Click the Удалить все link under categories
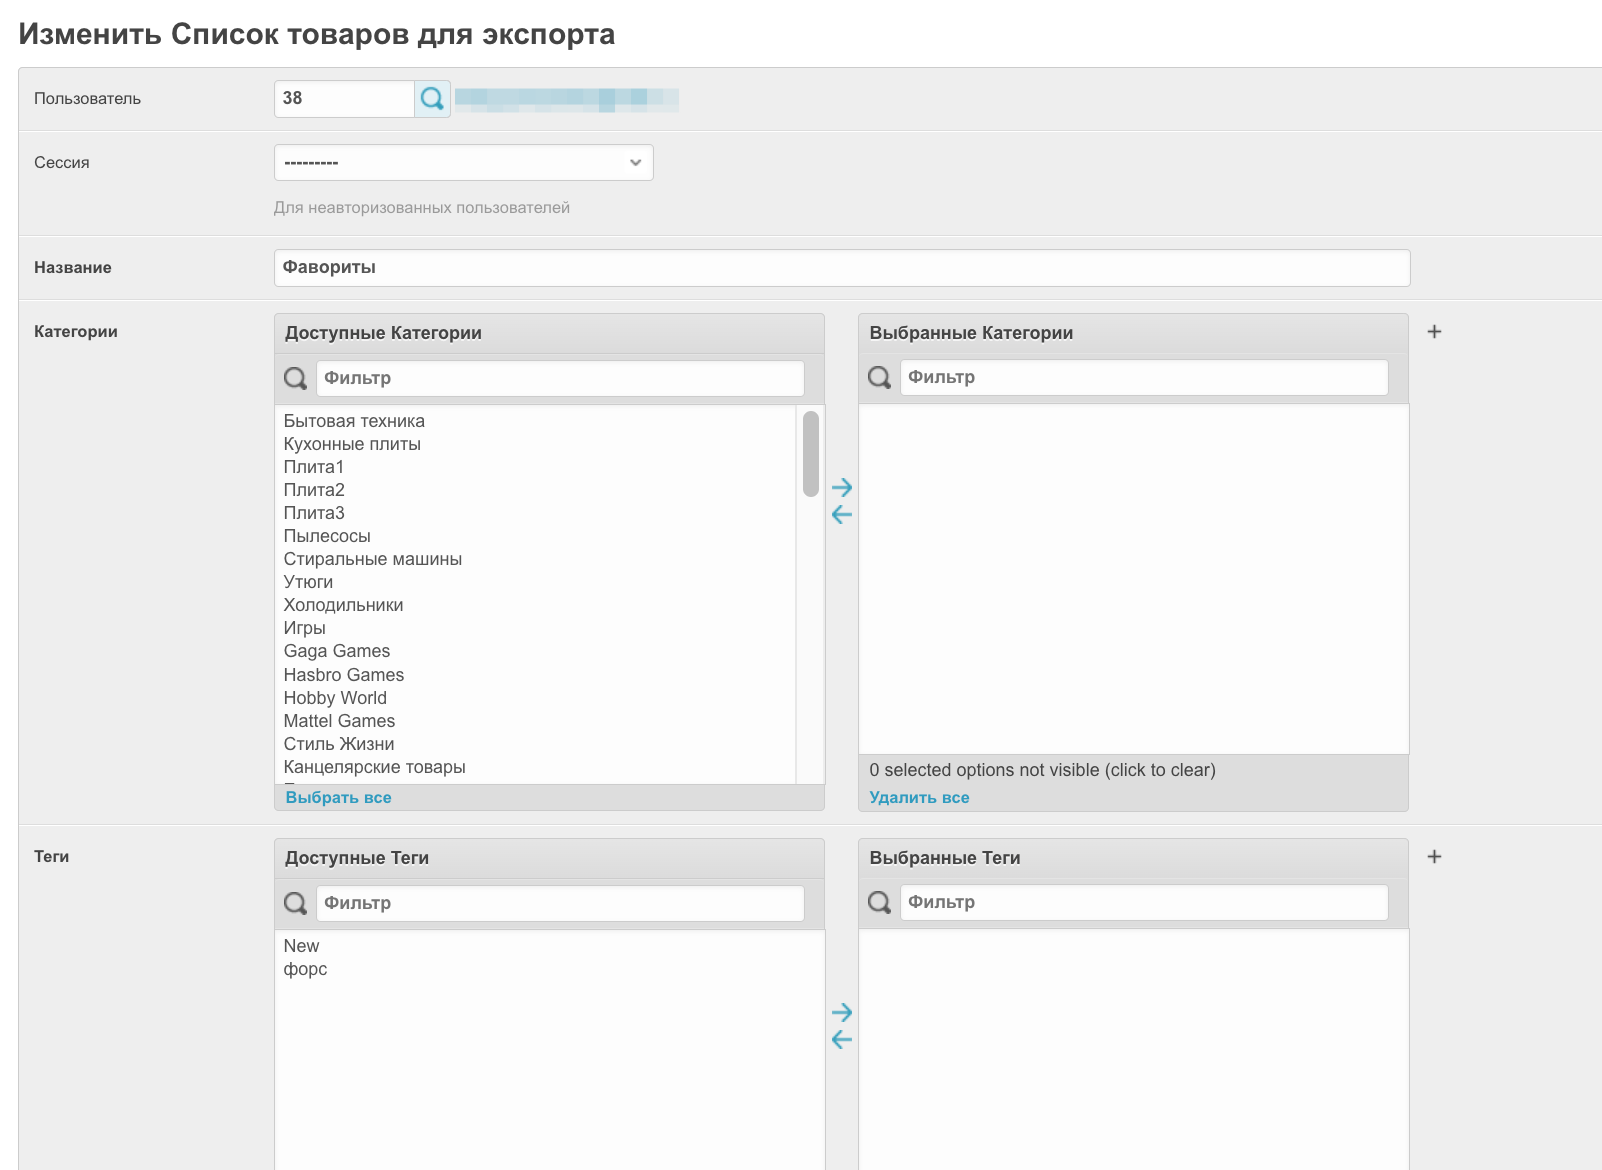This screenshot has height=1170, width=1602. coord(919,798)
